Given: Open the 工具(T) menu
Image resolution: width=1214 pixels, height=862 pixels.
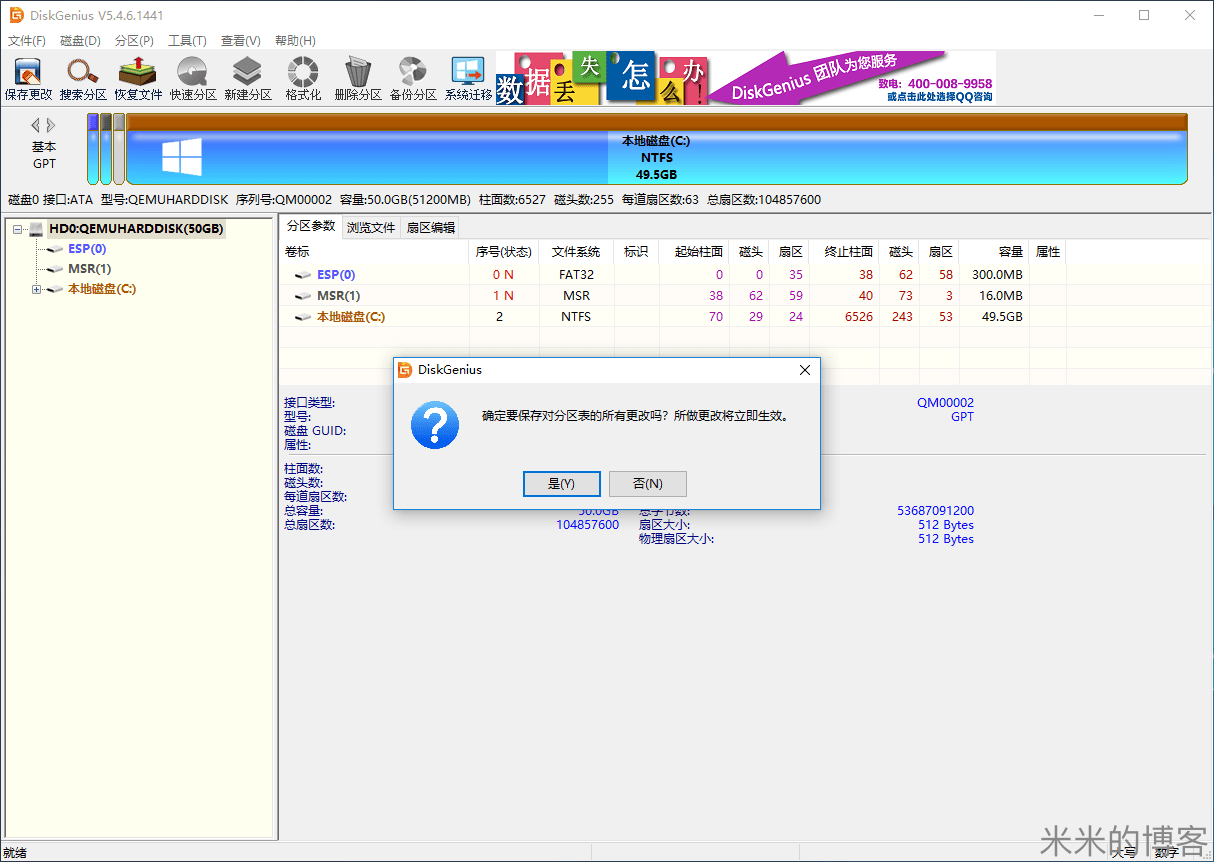Looking at the screenshot, I should [188, 40].
